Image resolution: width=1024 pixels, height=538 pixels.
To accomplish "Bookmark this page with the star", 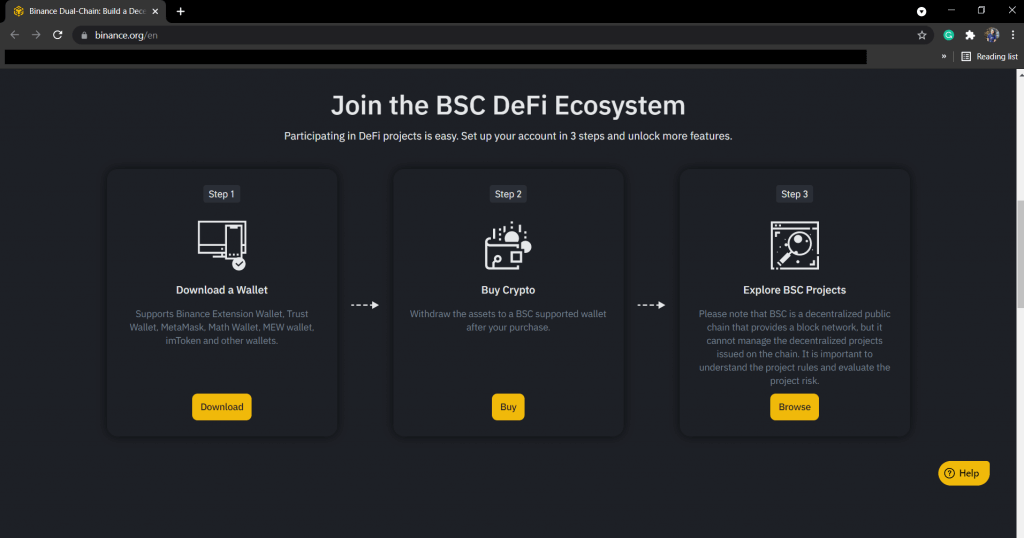I will pos(921,35).
